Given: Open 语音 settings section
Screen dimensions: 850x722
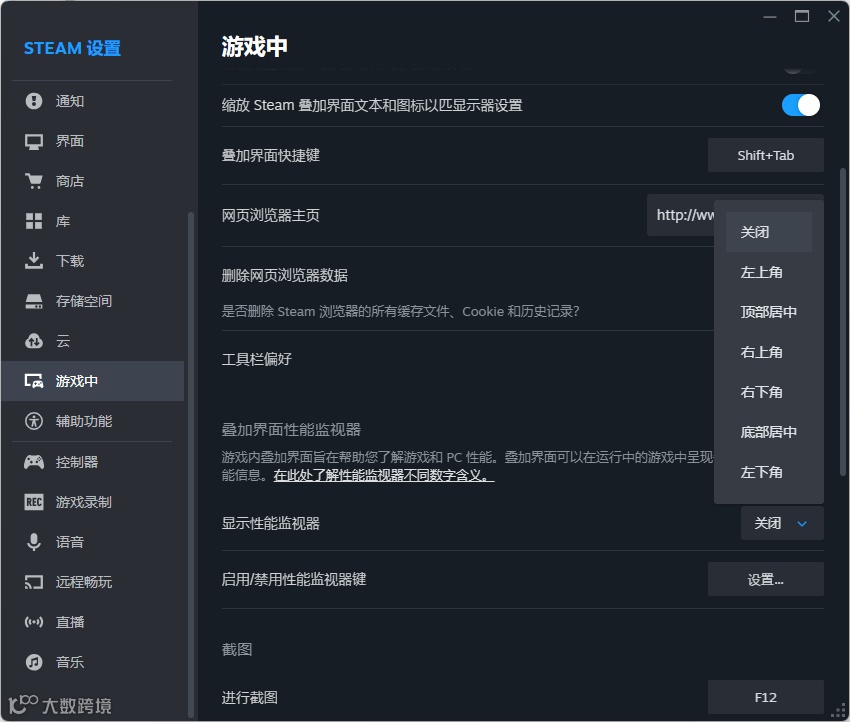Looking at the screenshot, I should [x=93, y=542].
